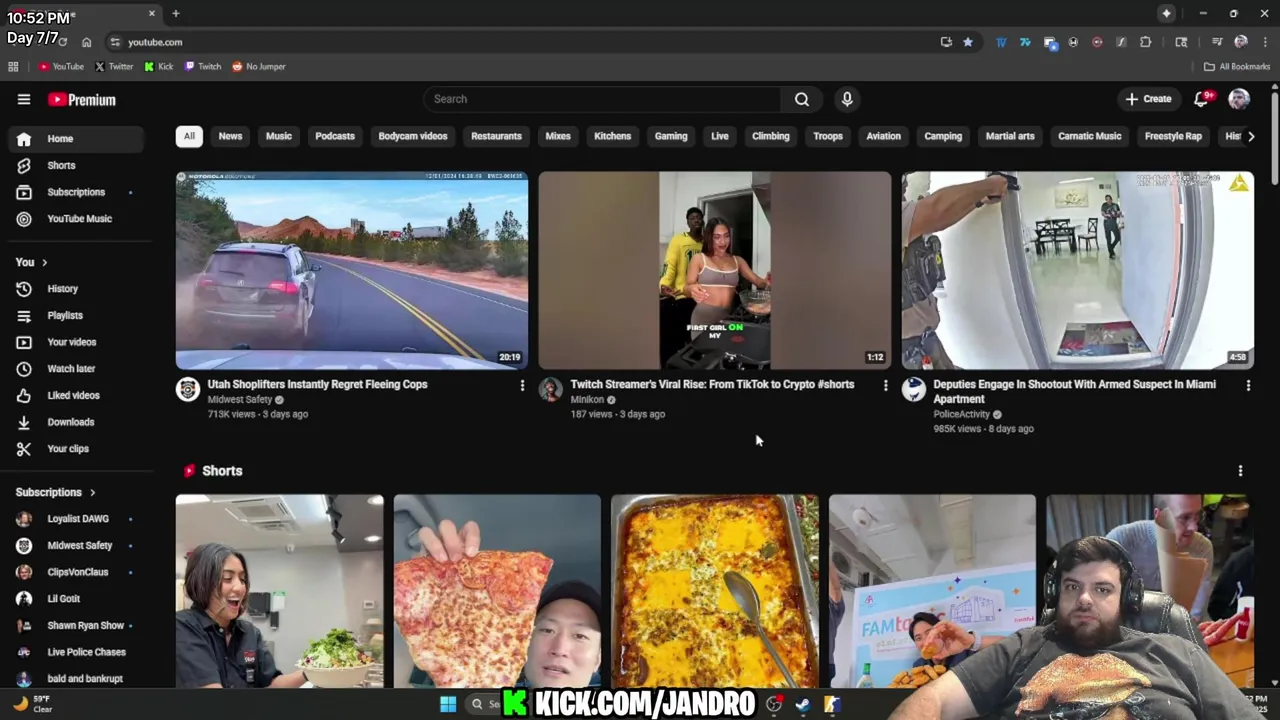1280x720 pixels.
Task: Click the browser home button
Action: pyautogui.click(x=87, y=42)
